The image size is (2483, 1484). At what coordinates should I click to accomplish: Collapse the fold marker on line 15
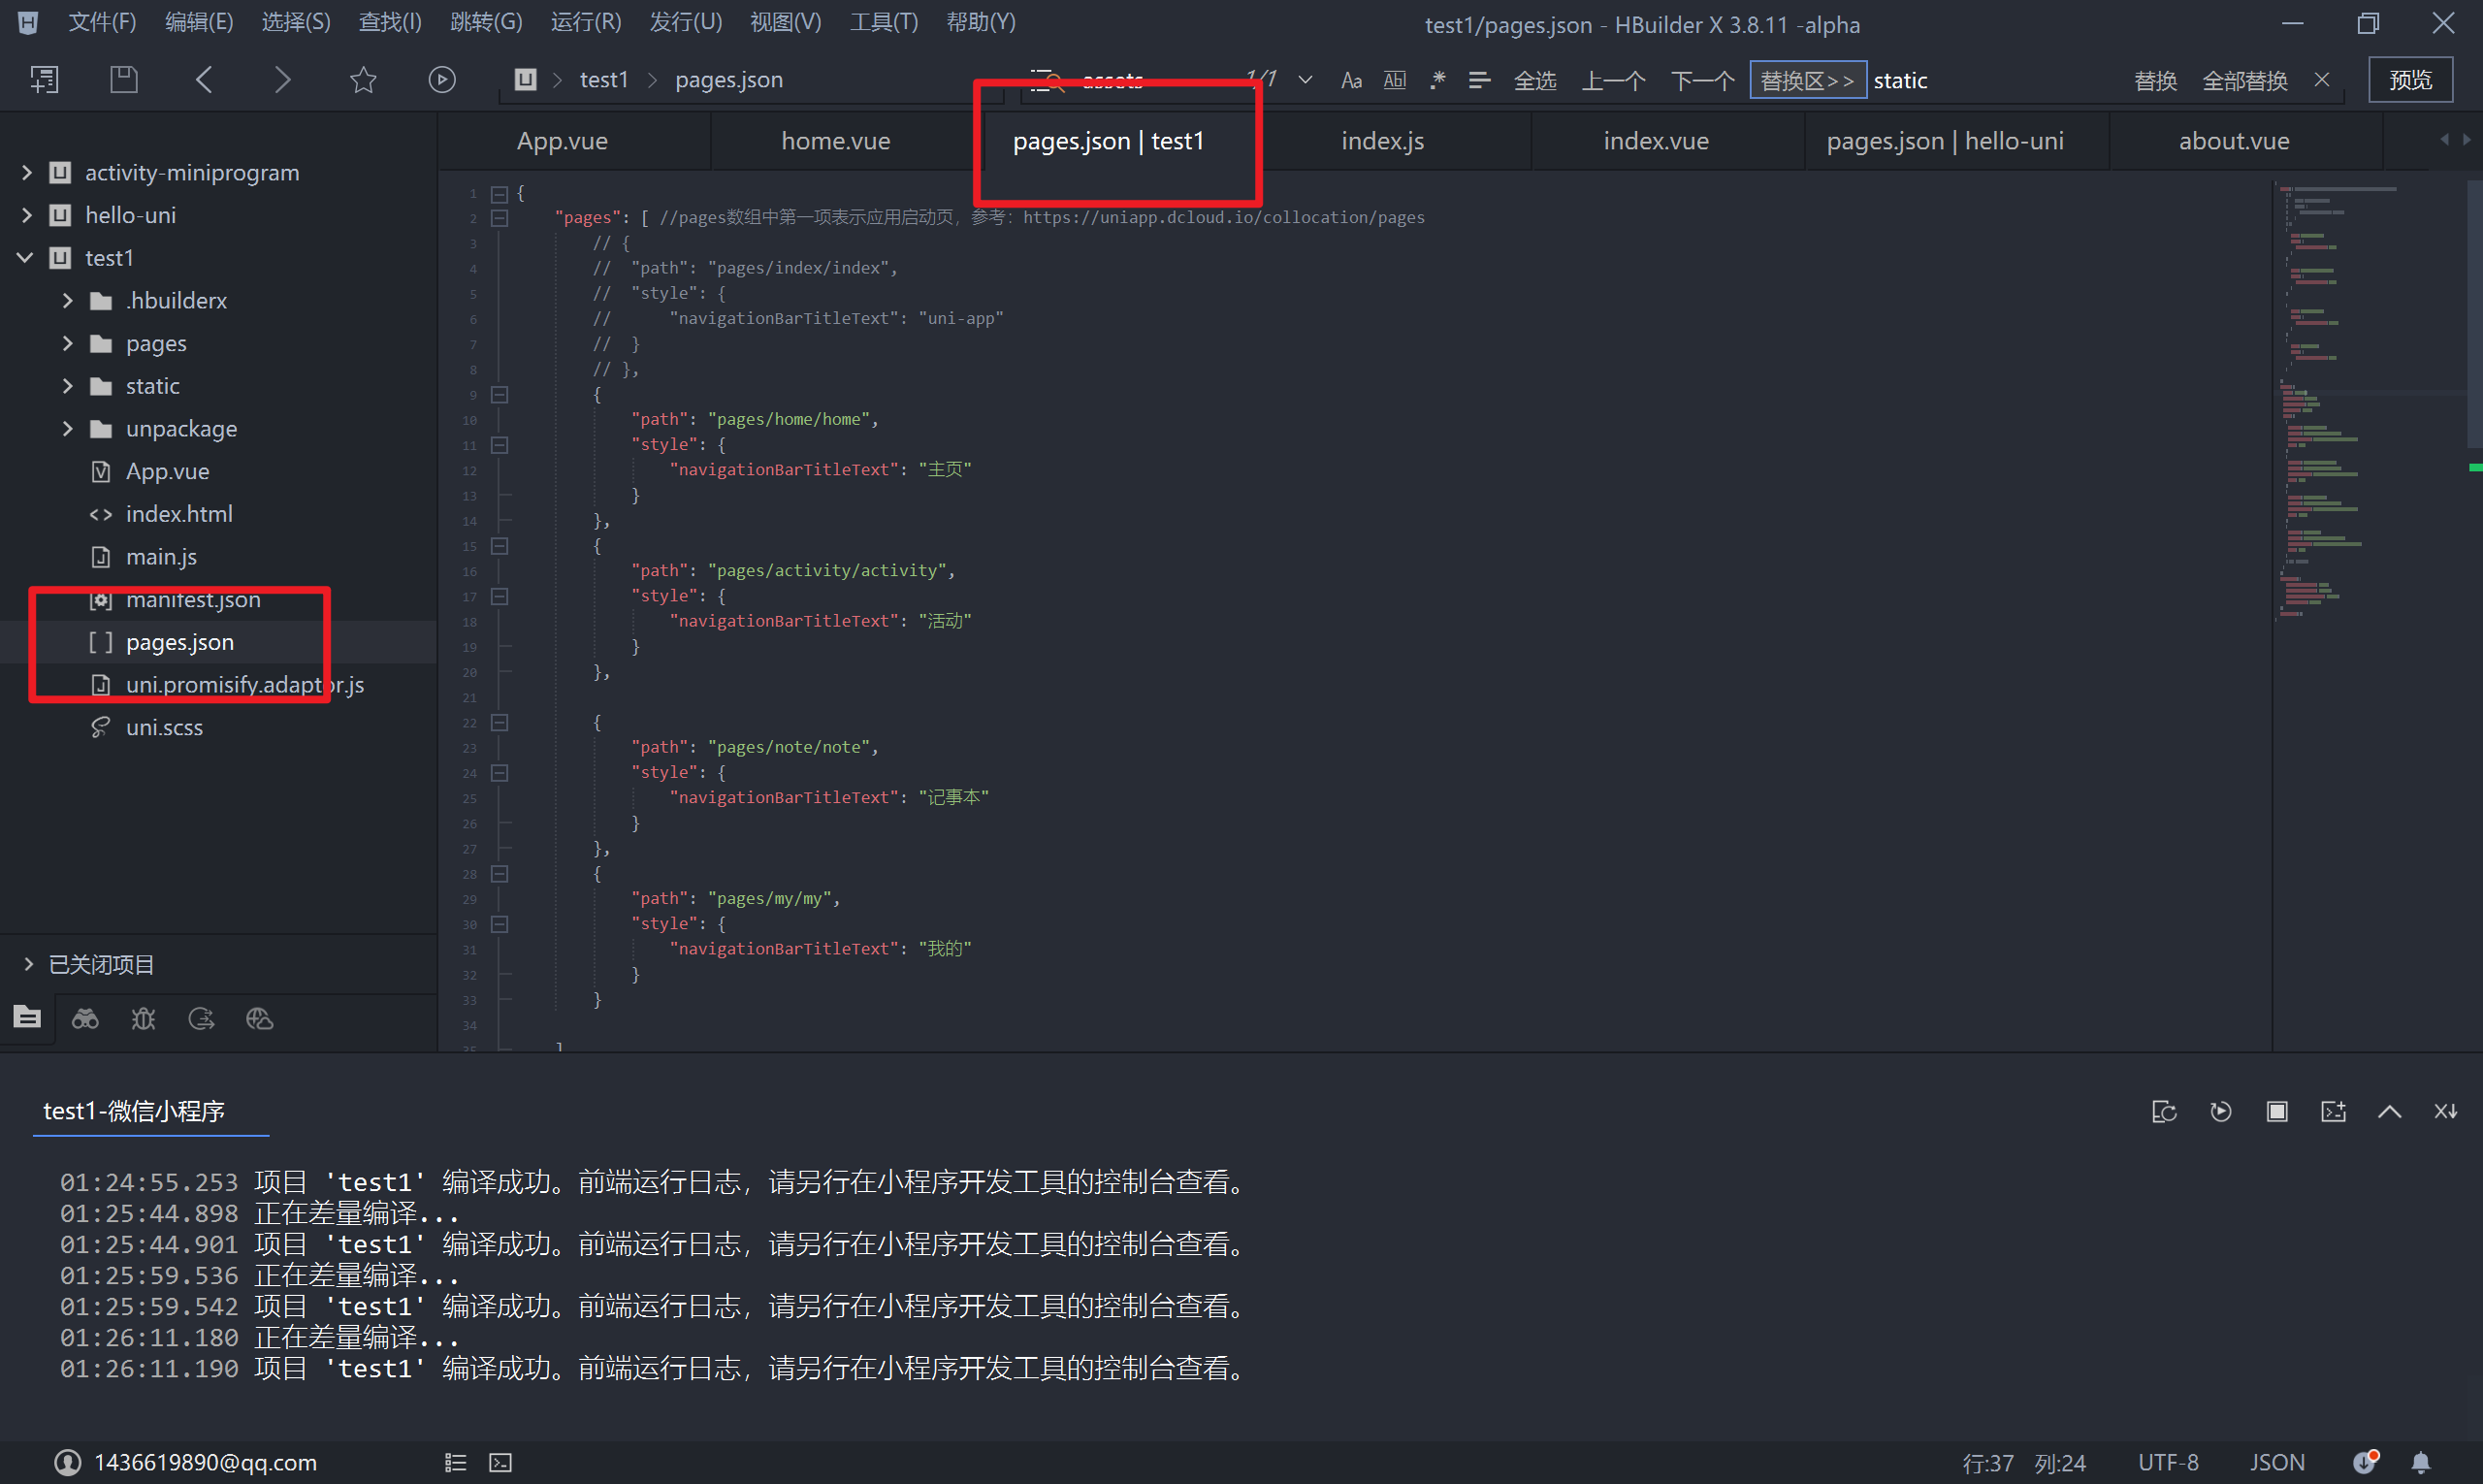coord(499,546)
